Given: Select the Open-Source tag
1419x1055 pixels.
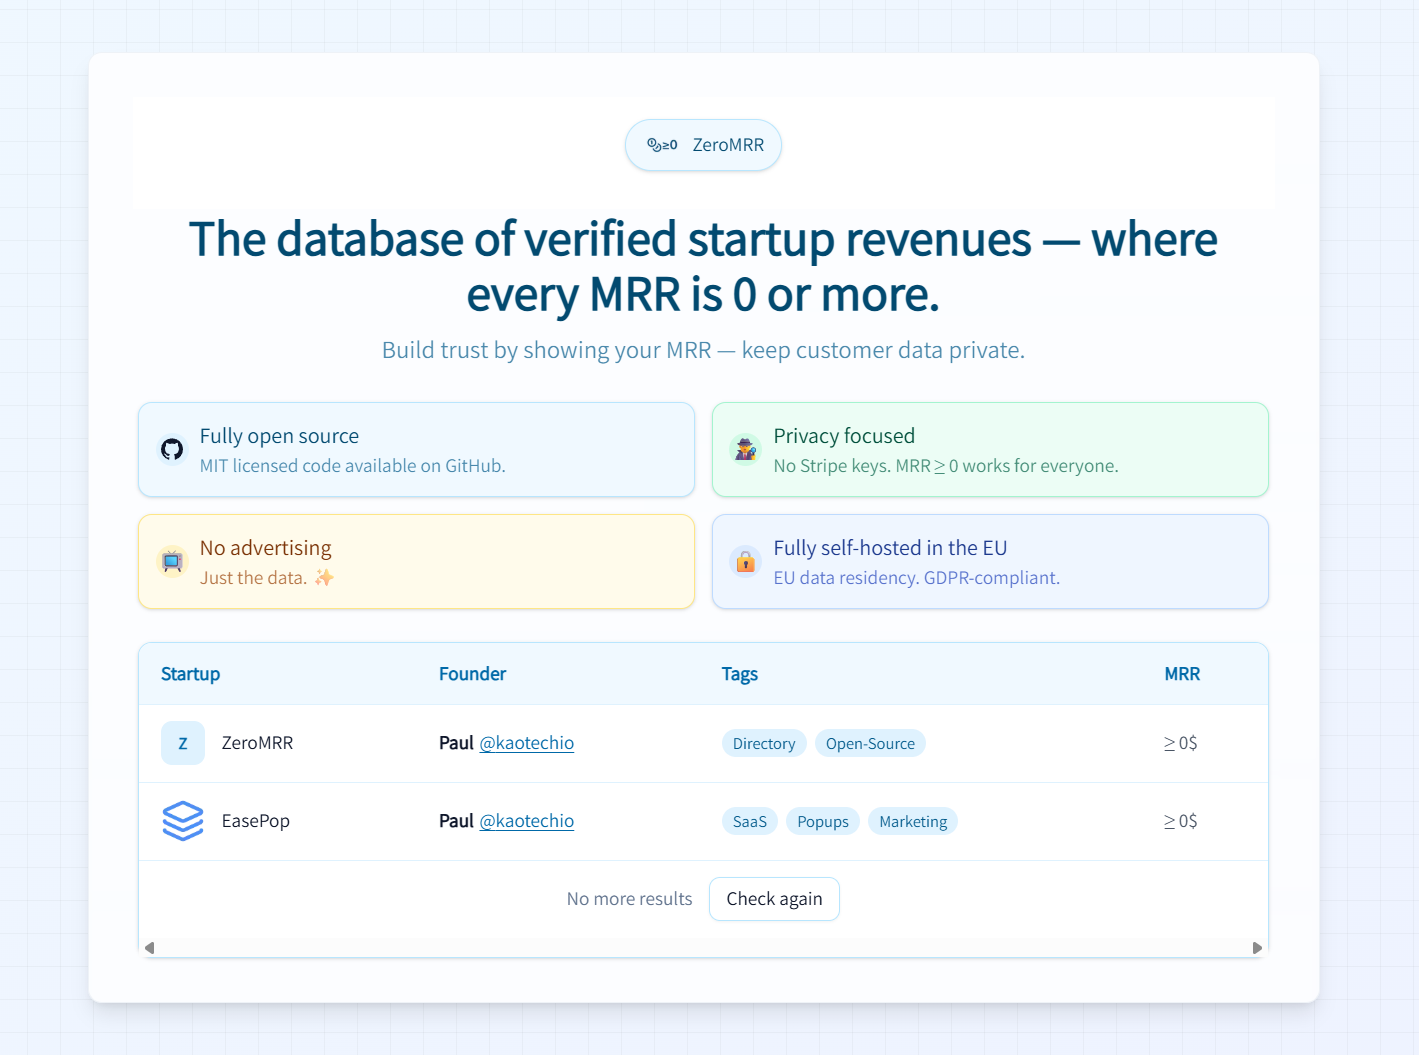Looking at the screenshot, I should point(870,744).
